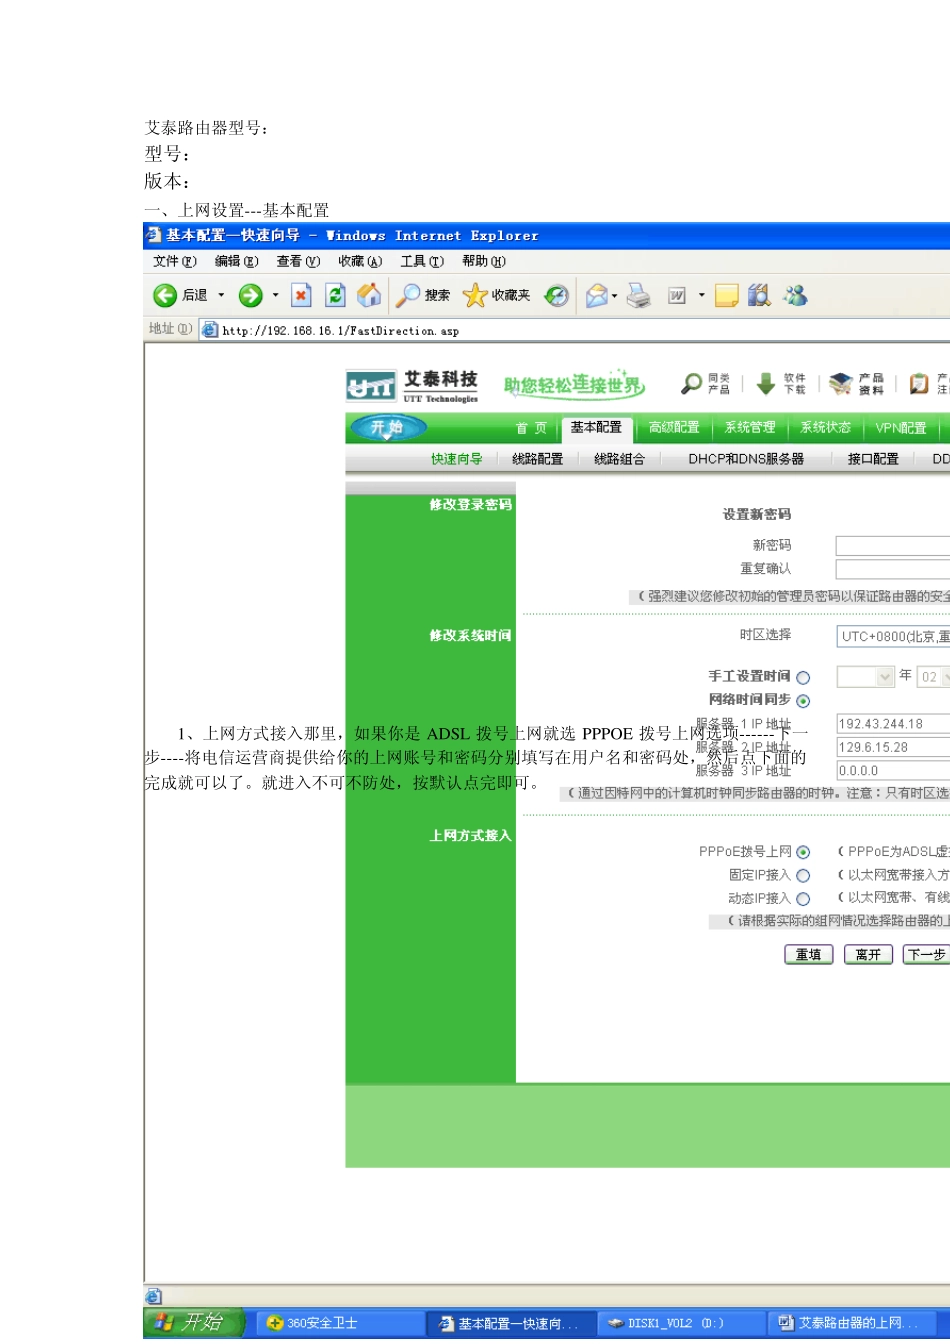950x1344 pixels.
Task: Click the 下一步 next button
Action: pos(926,955)
